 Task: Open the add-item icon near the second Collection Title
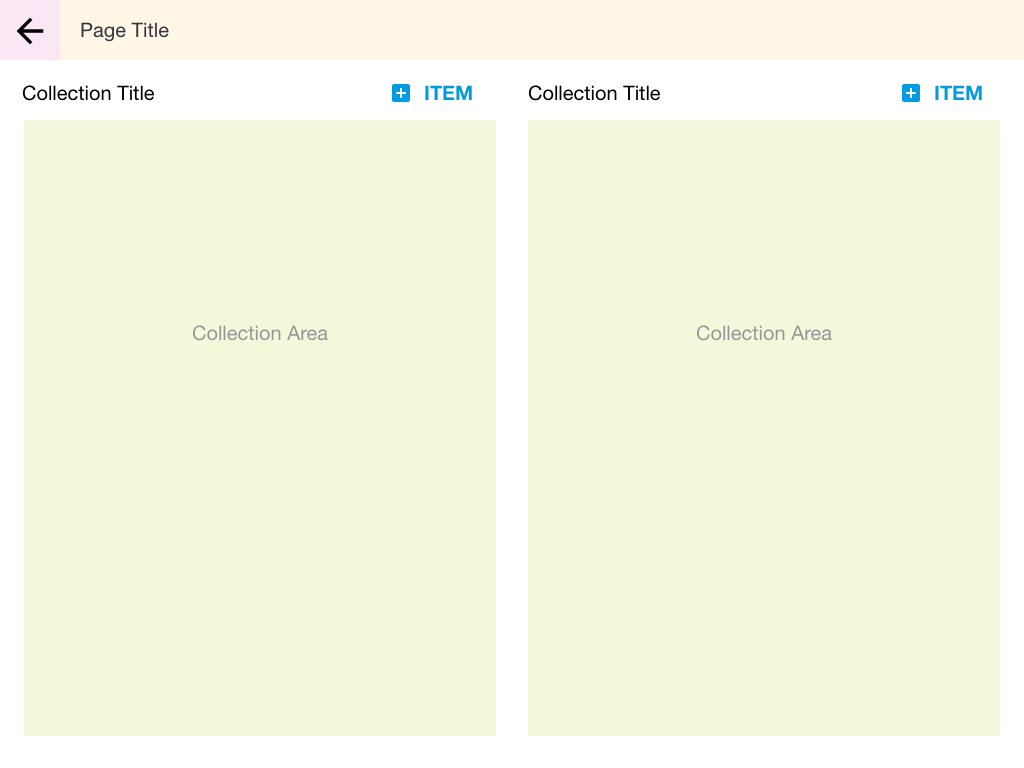pos(910,92)
